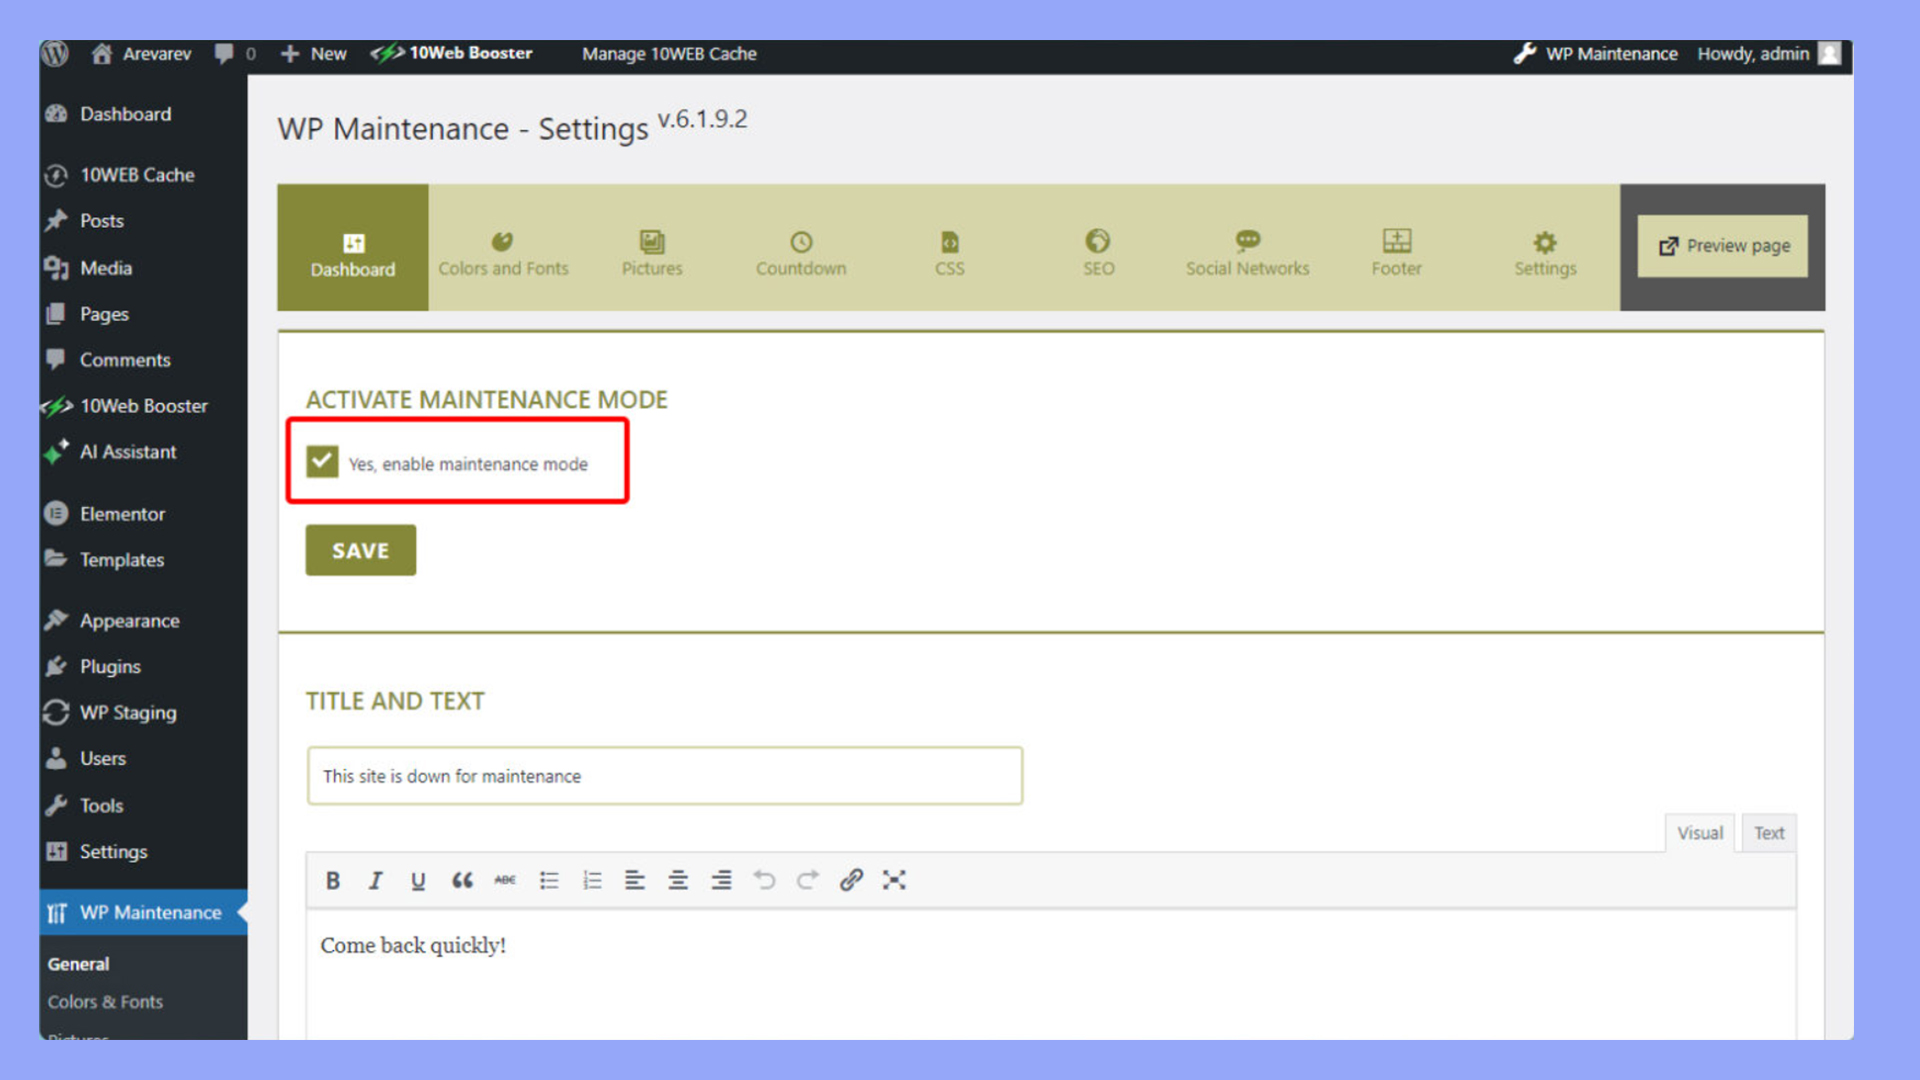The image size is (1920, 1080).
Task: Switch the editor to Text mode
Action: coord(1768,832)
